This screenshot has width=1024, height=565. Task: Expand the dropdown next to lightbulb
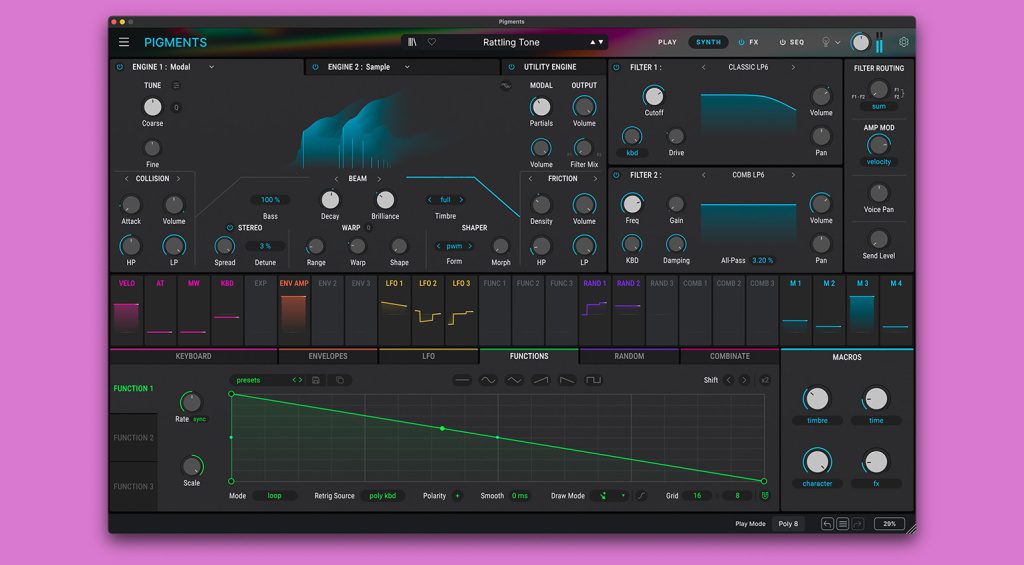[x=838, y=42]
